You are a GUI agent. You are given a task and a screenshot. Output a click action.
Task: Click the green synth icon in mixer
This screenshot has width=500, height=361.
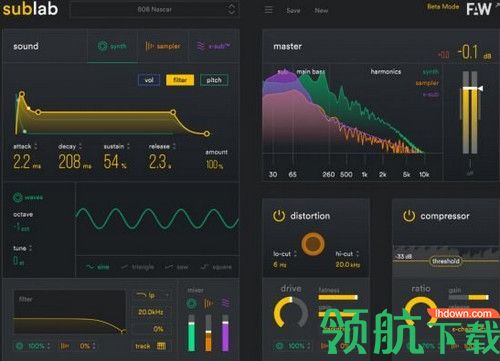pos(191,303)
